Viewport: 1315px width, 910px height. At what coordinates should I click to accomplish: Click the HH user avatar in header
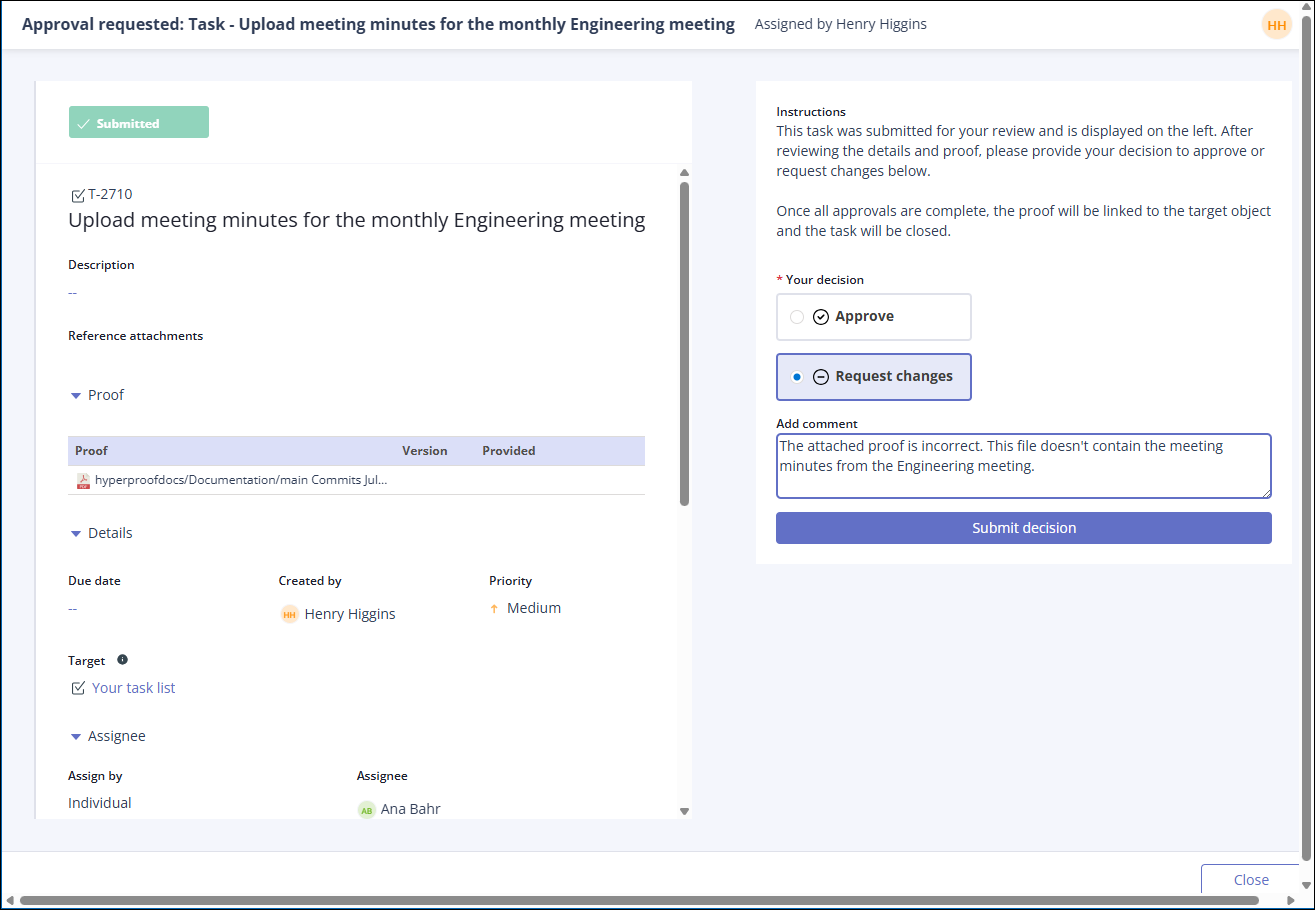coord(1277,25)
